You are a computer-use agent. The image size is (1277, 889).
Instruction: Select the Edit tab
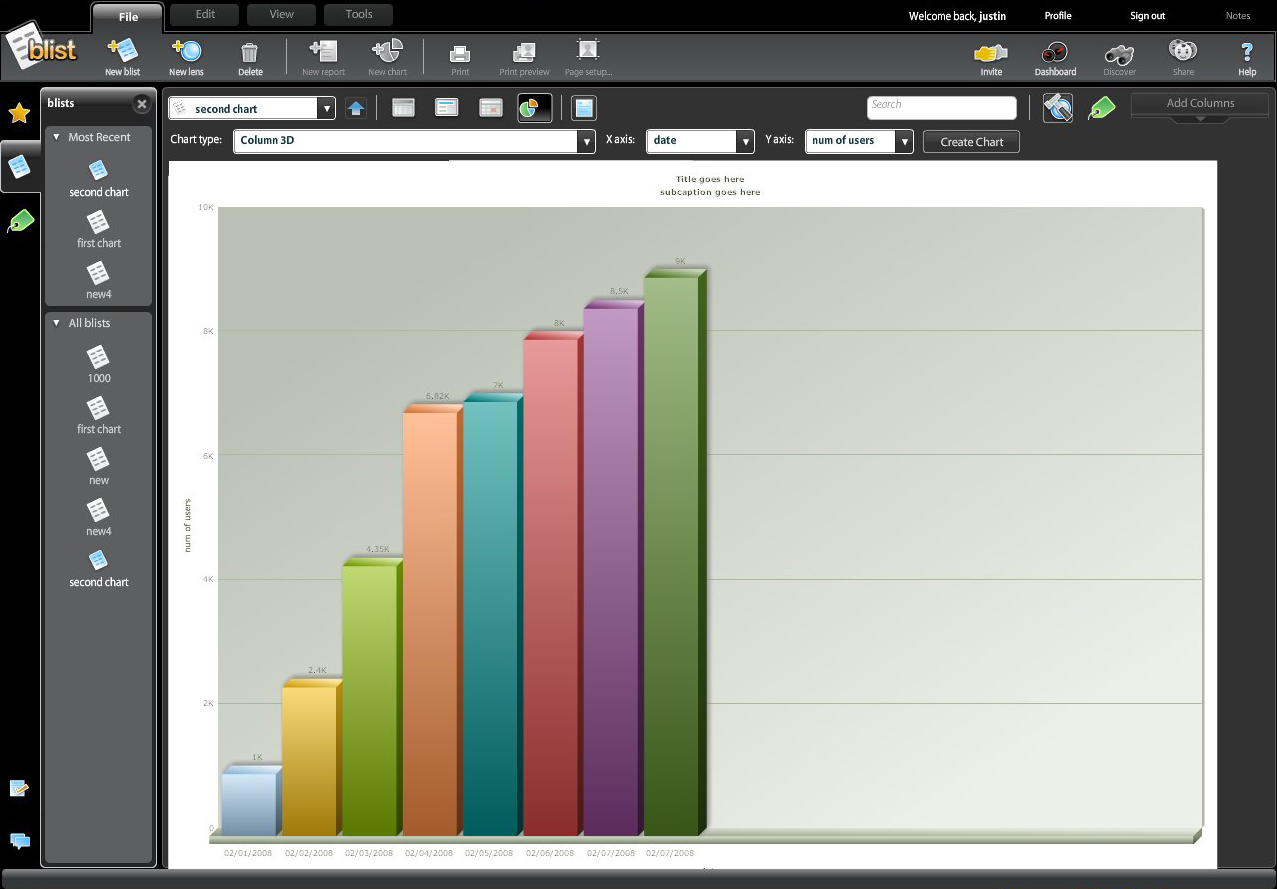205,15
